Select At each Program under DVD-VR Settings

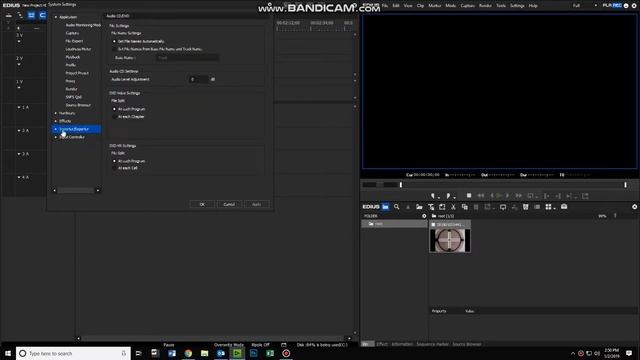[115, 161]
